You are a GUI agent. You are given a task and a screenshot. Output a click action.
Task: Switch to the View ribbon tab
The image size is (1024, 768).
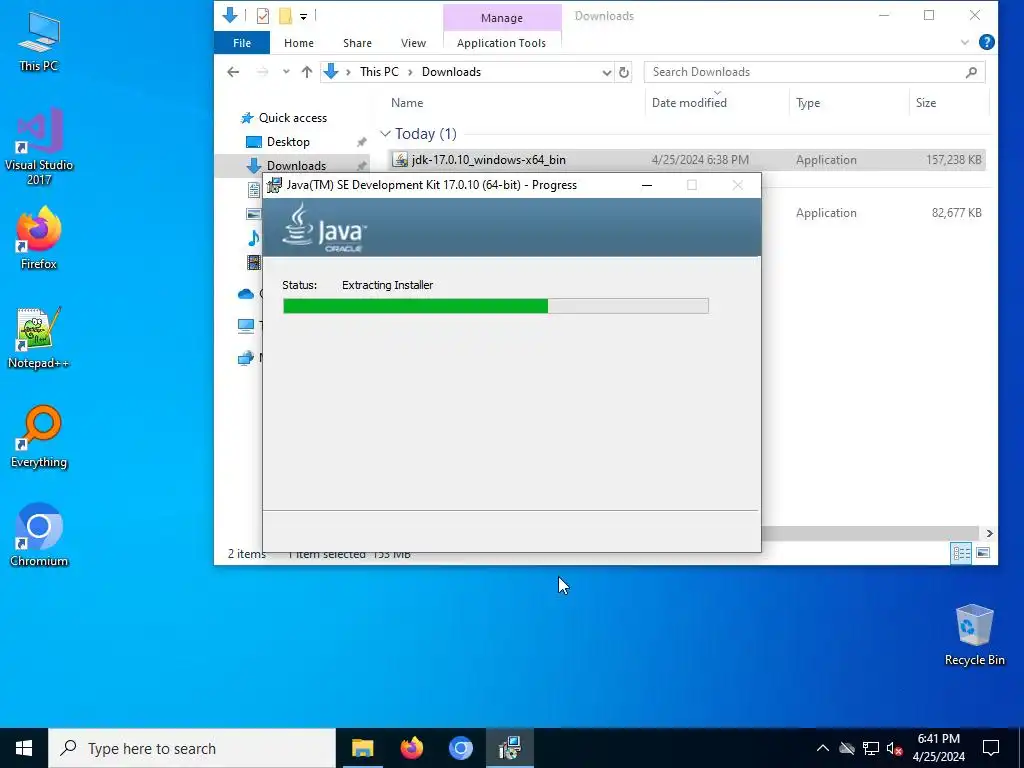[413, 42]
